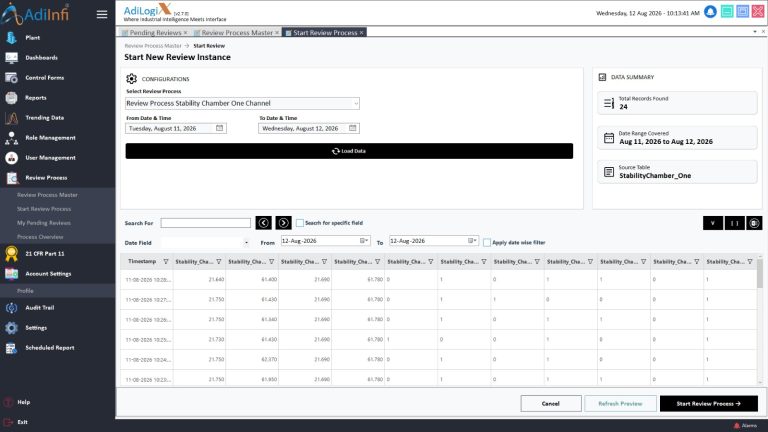Enable Search for specific field checkbox
Viewport: 768px width, 432px height.
[300, 223]
